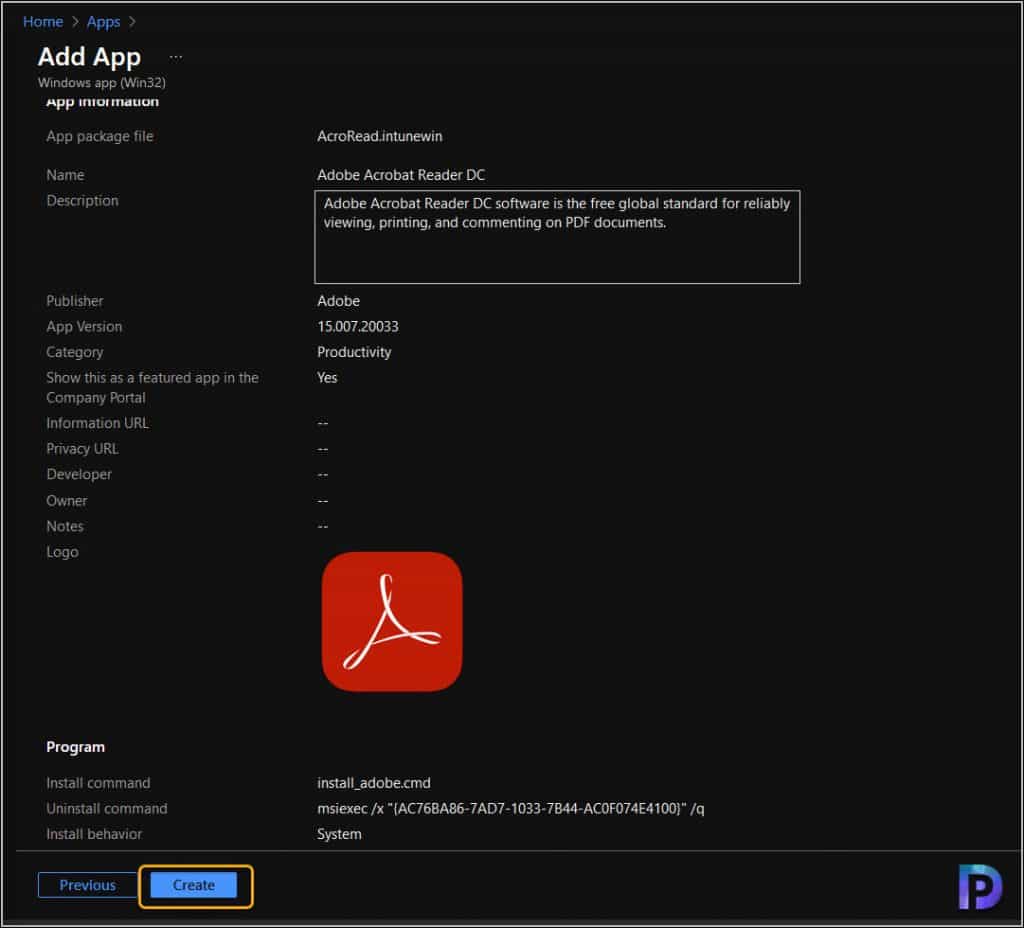This screenshot has width=1024, height=928.
Task: Click inside the Description text box
Action: 557,237
